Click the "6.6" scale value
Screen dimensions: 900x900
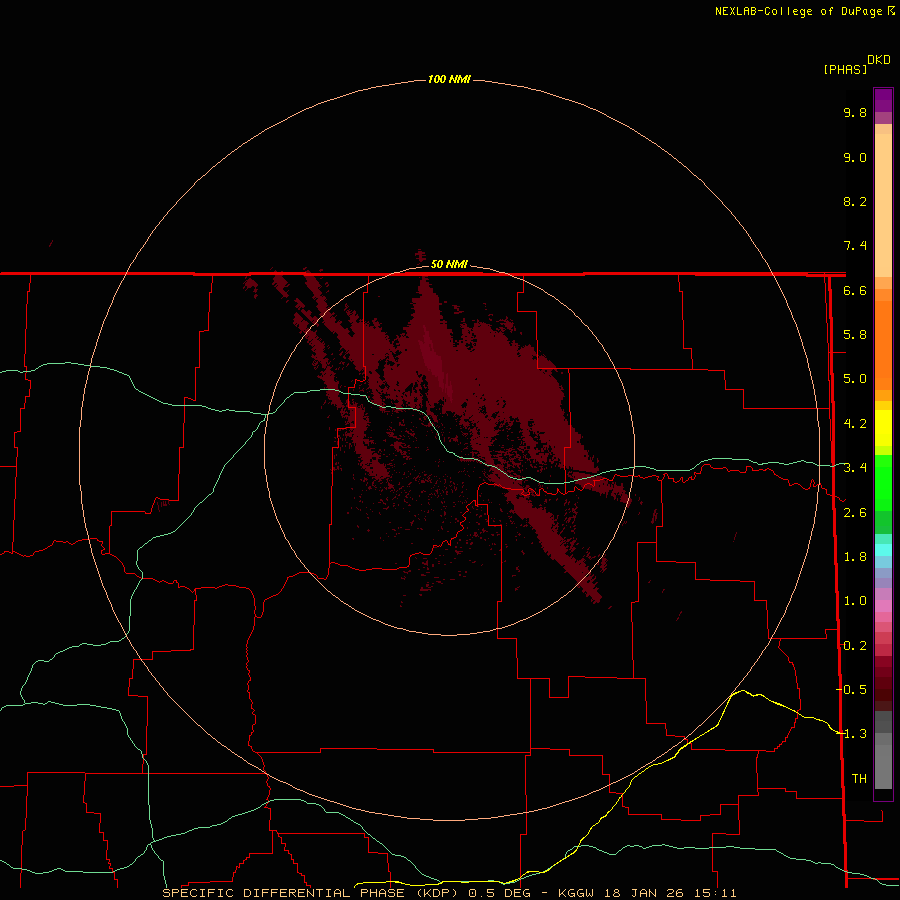click(855, 290)
